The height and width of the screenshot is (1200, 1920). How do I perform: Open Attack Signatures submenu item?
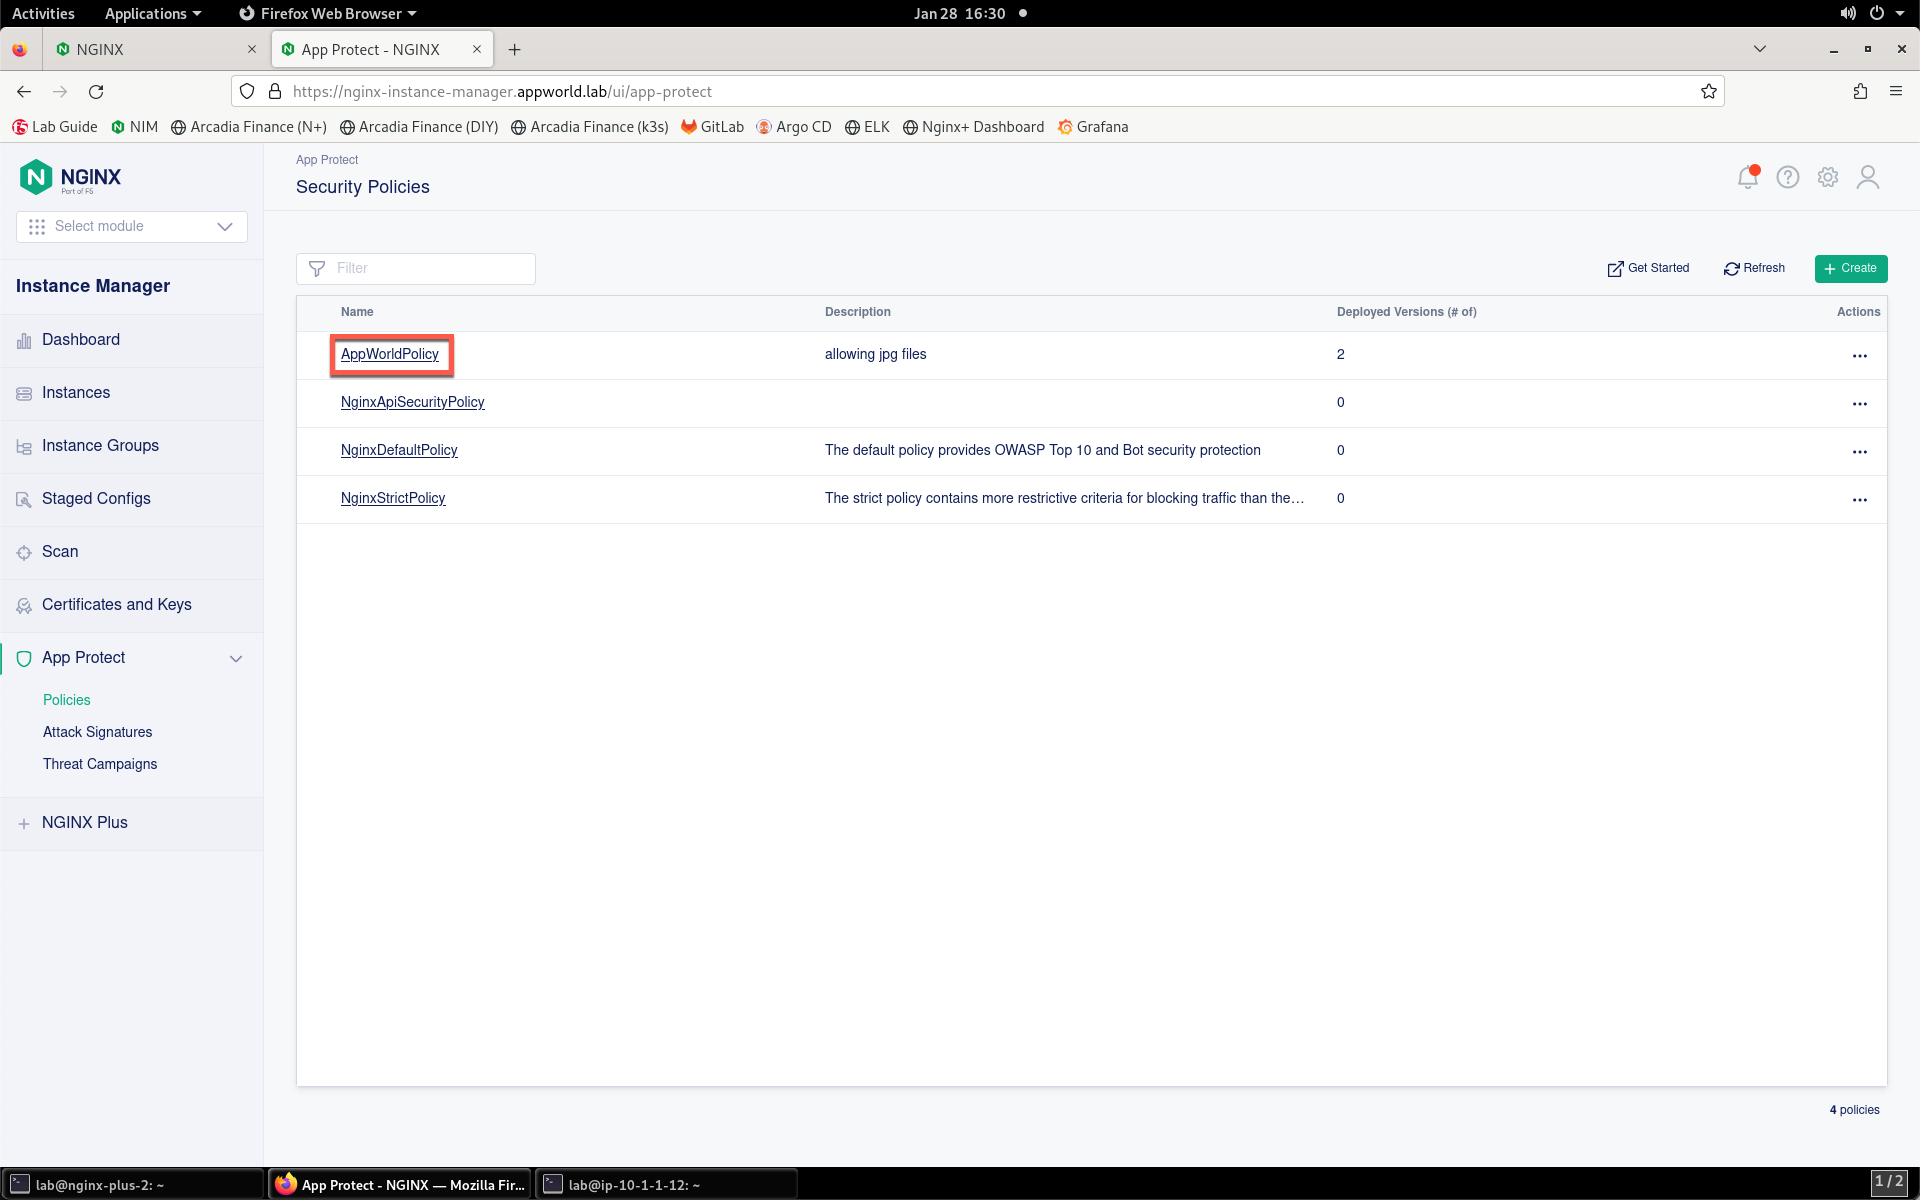pyautogui.click(x=98, y=732)
